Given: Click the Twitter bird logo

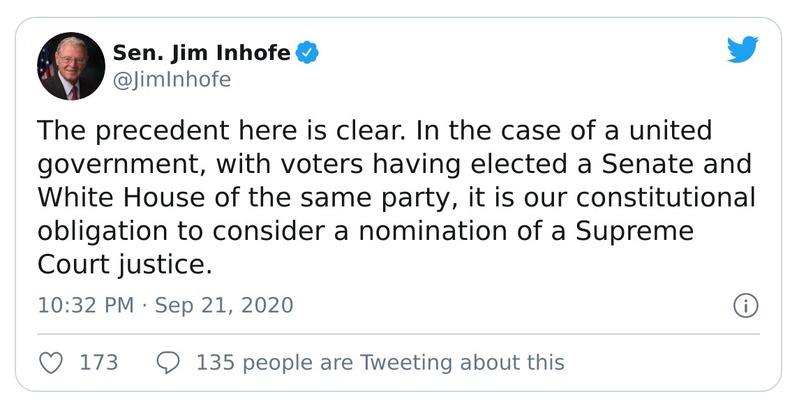Looking at the screenshot, I should 742,50.
